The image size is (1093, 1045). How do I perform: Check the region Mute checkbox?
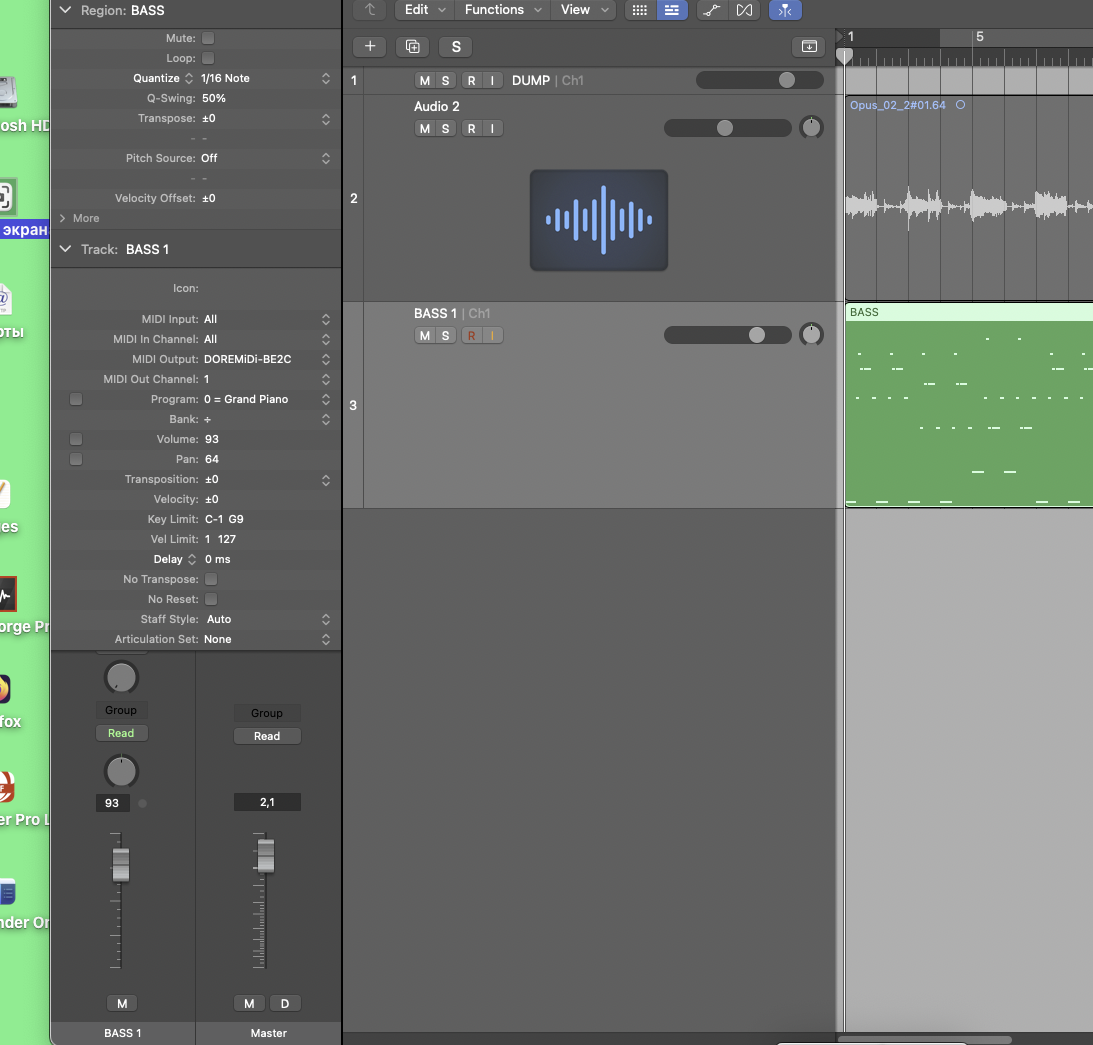tap(208, 38)
